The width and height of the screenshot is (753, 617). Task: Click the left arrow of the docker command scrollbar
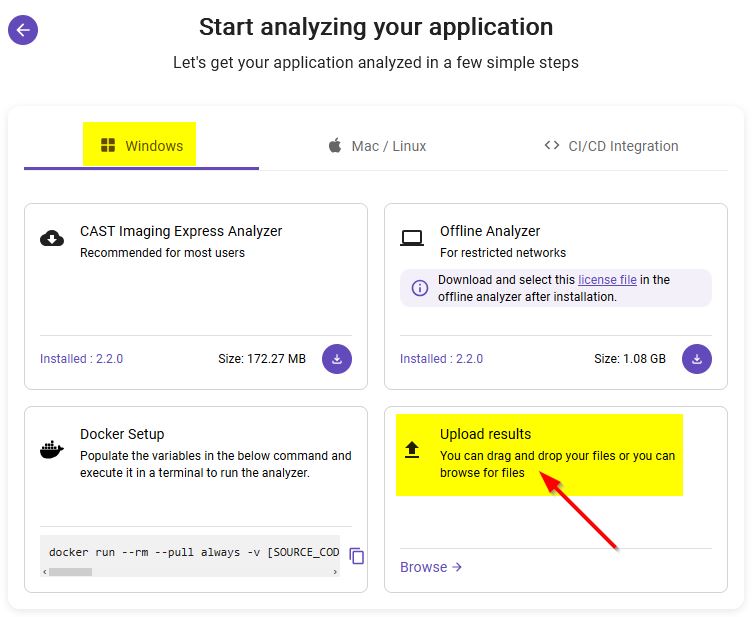(45, 572)
